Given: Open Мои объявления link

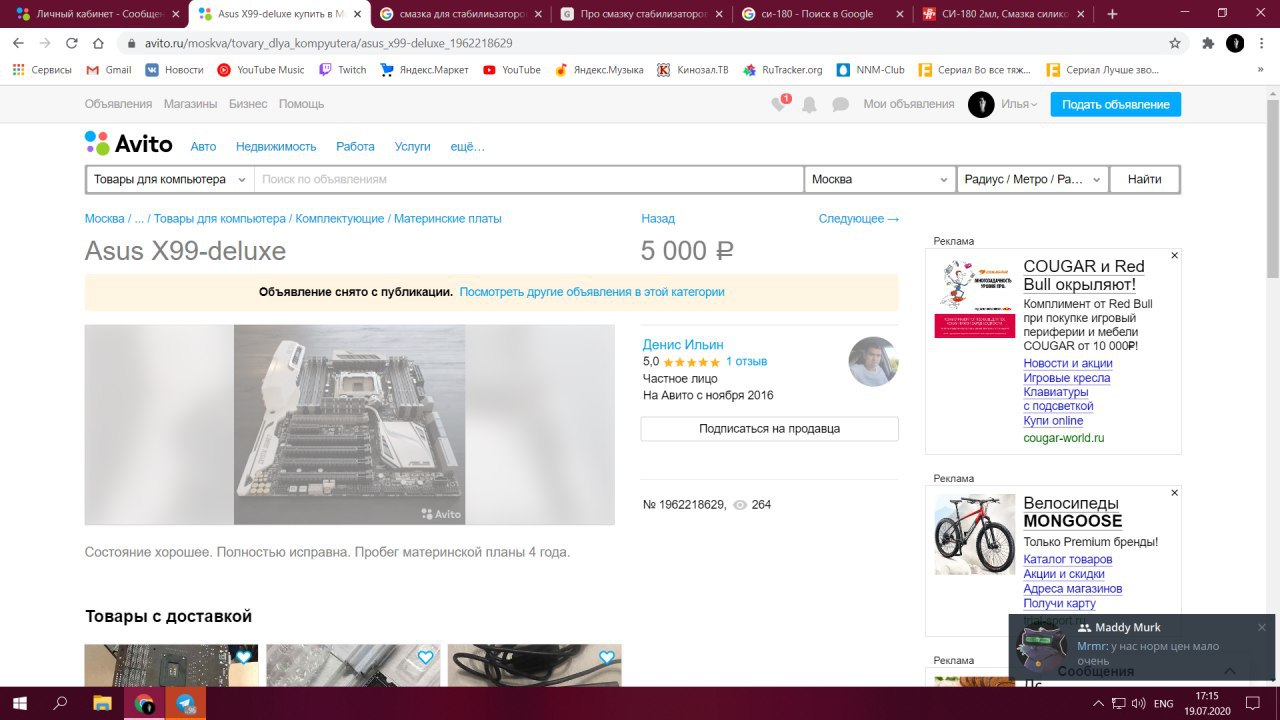Looking at the screenshot, I should (909, 104).
